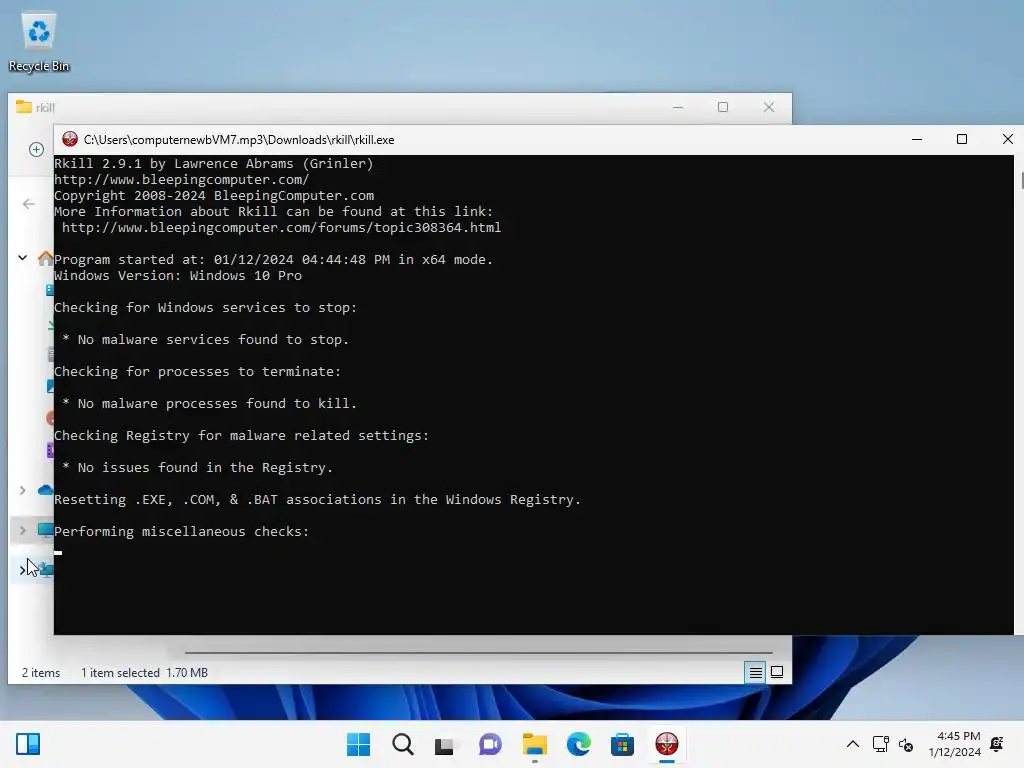Image resolution: width=1024 pixels, height=768 pixels.
Task: Expand the Network node in sidebar
Action: click(22, 570)
